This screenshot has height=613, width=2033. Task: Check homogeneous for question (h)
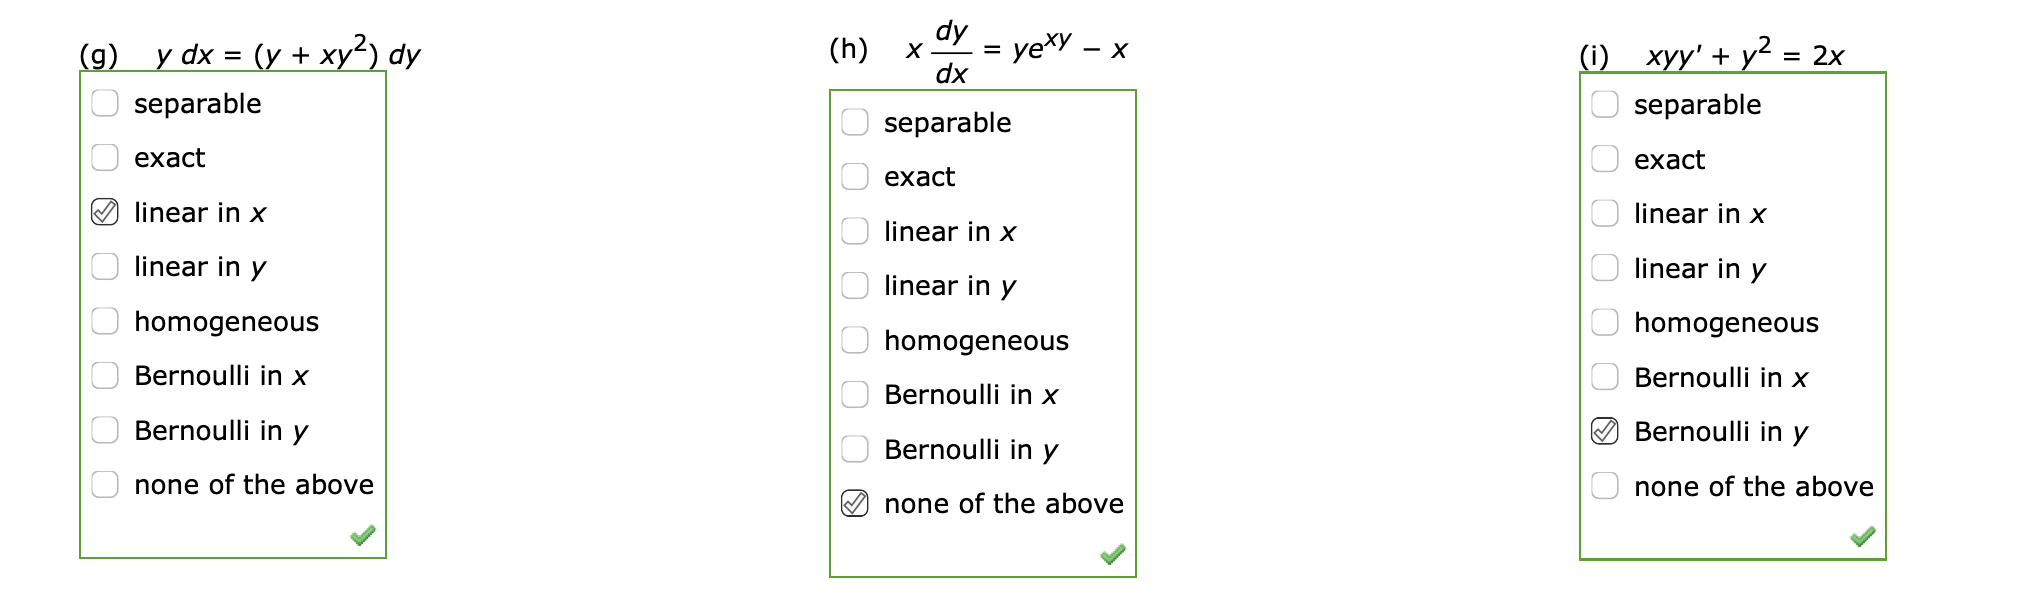click(855, 339)
